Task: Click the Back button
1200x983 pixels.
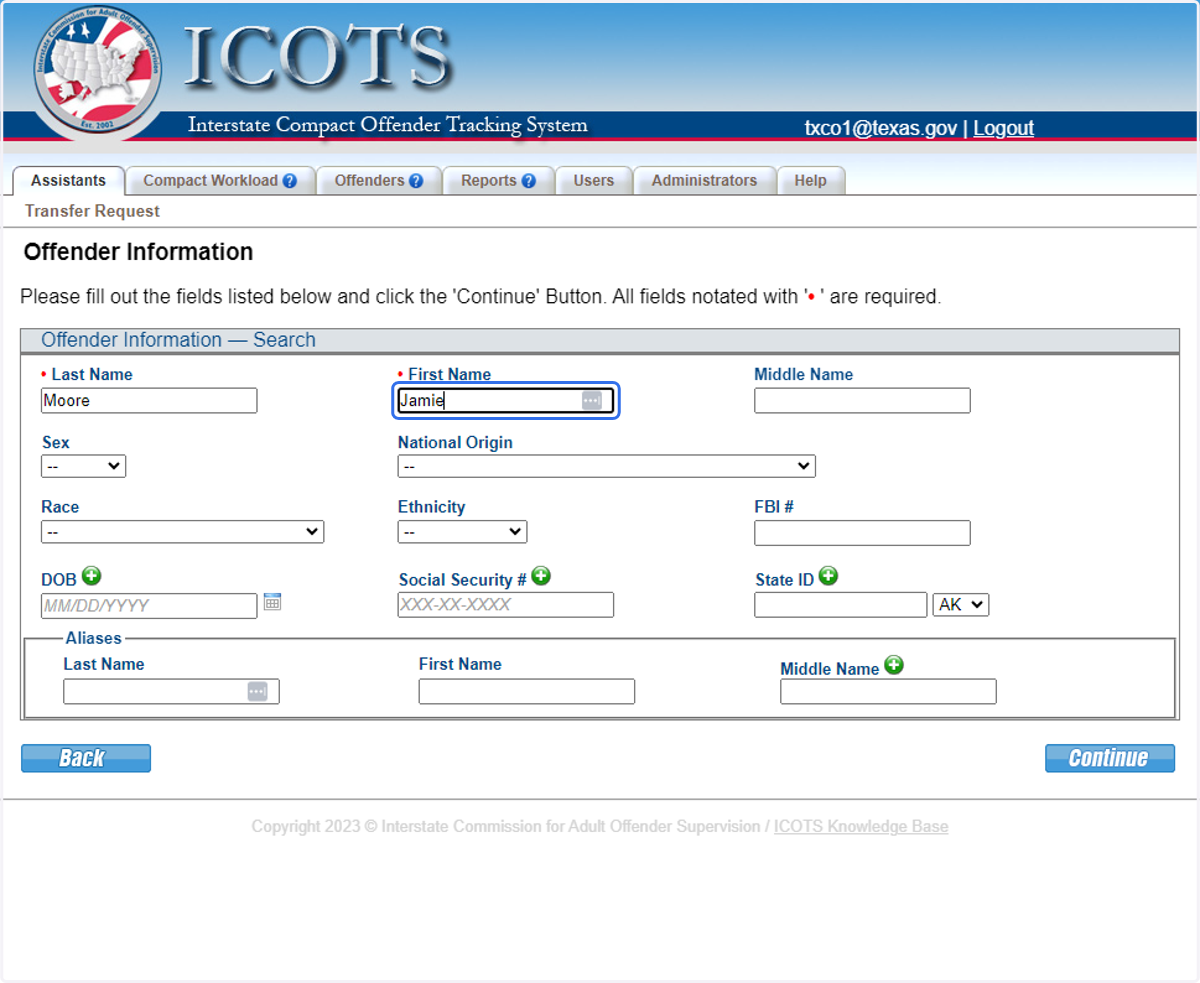Action: pos(86,758)
